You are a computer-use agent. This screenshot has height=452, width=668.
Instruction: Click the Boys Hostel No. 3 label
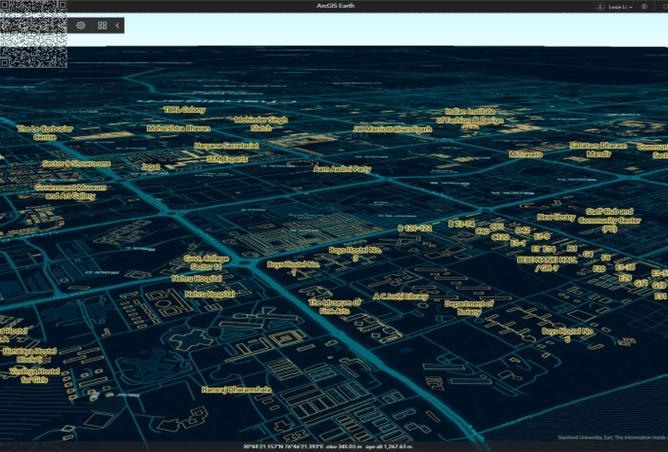[355, 254]
